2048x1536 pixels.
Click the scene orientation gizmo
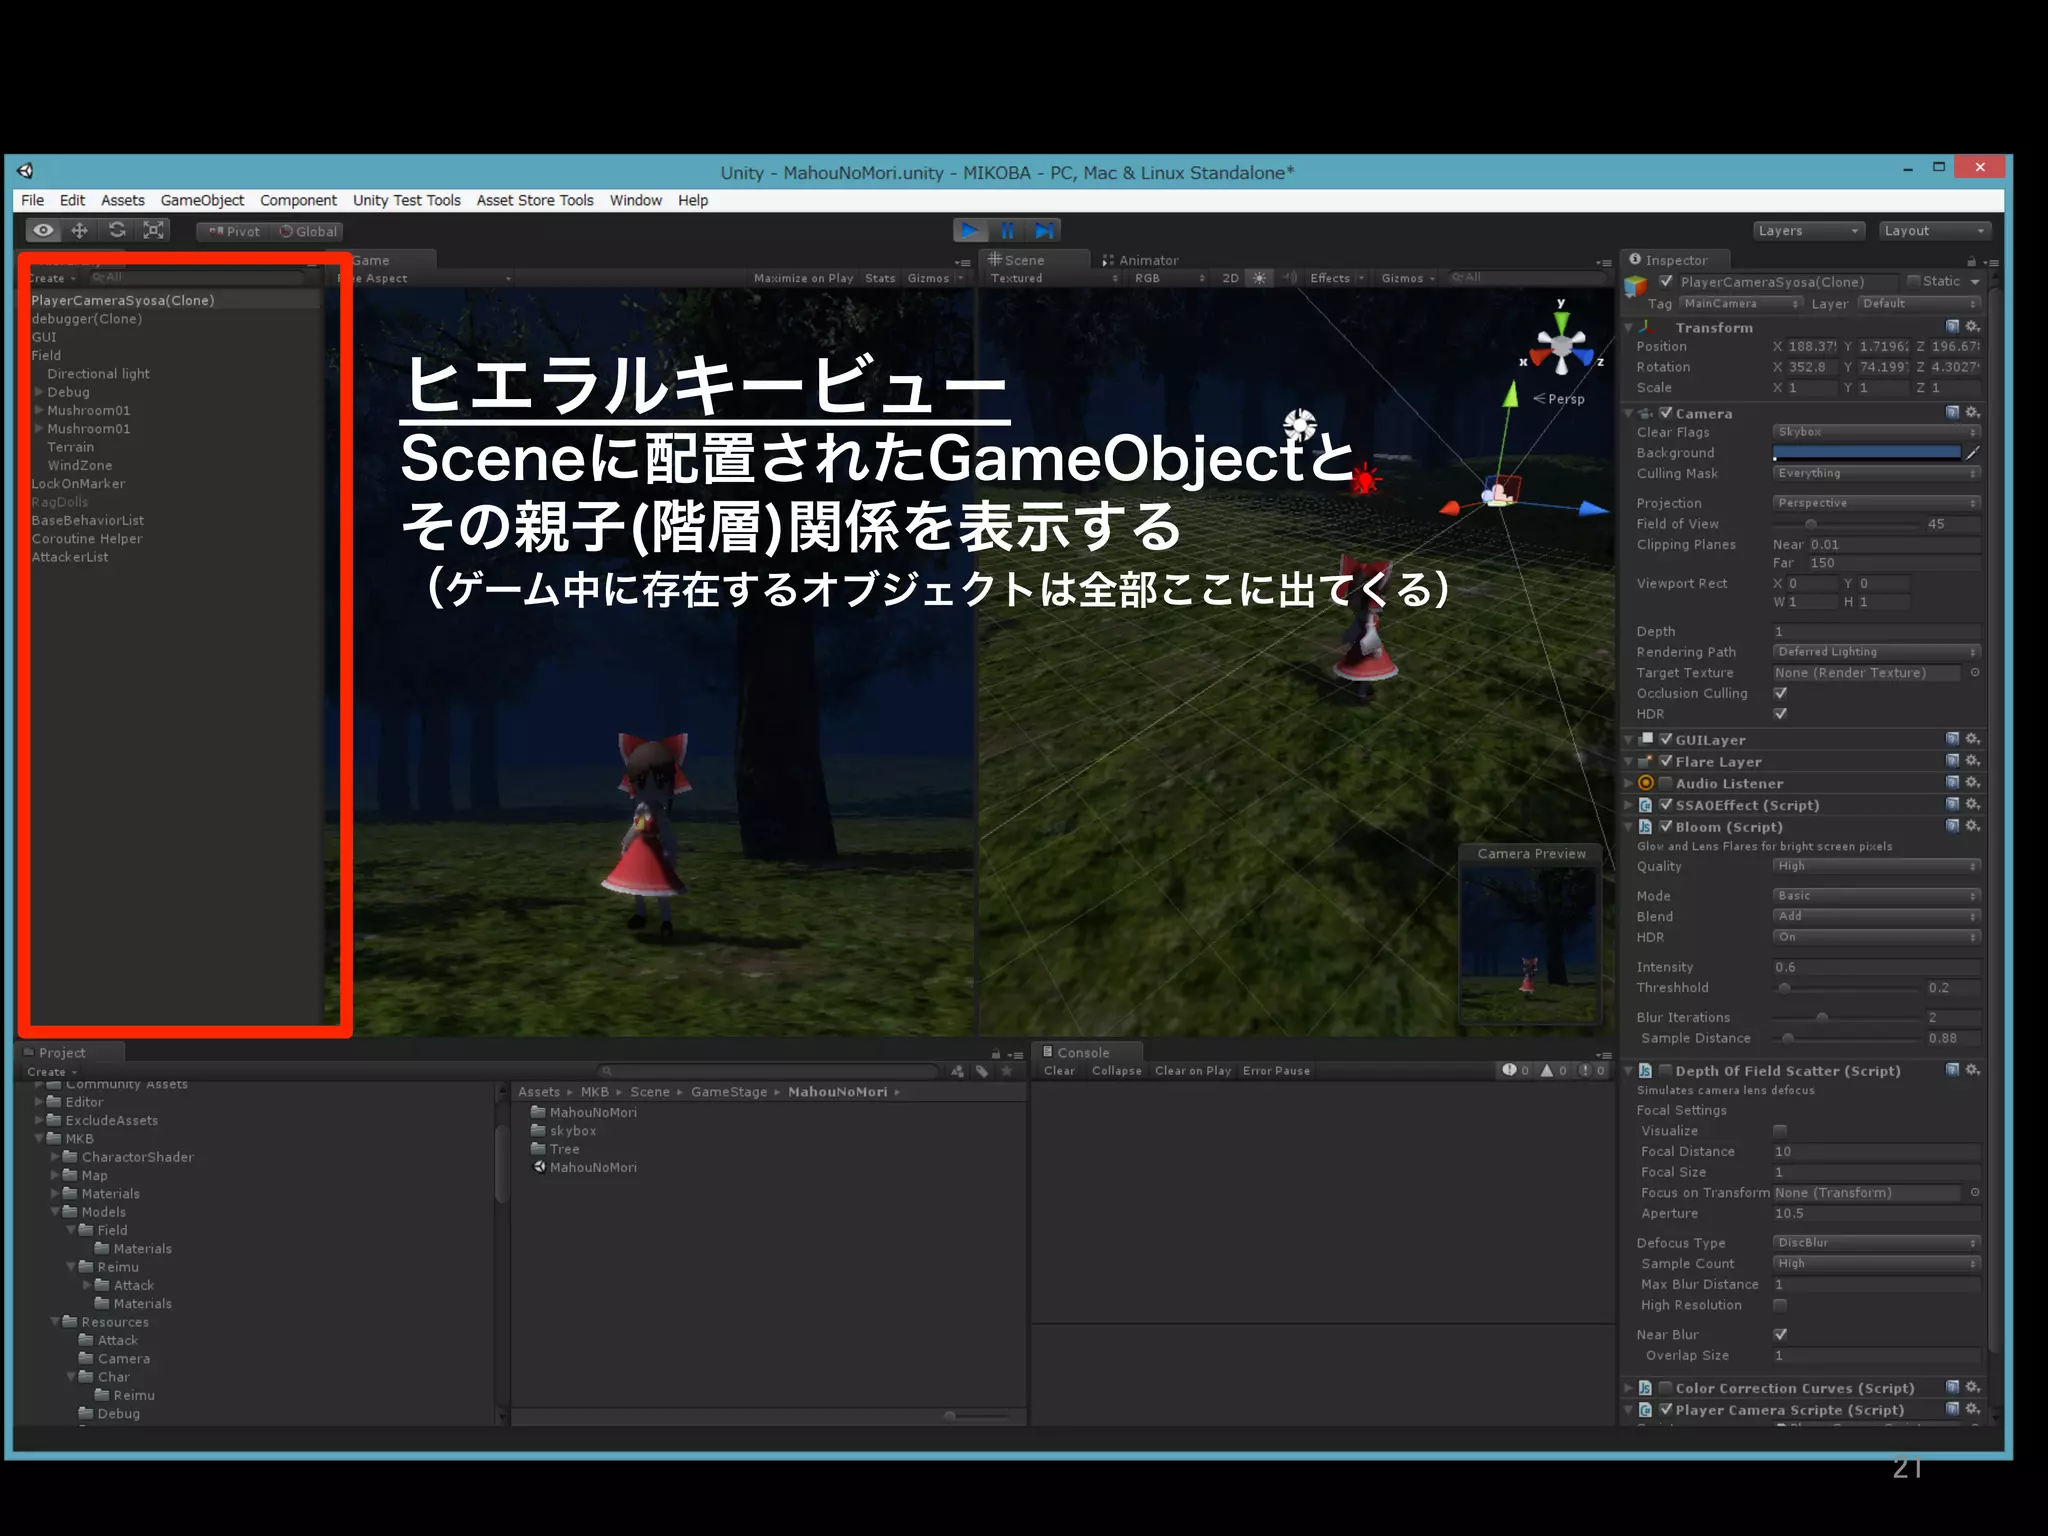pyautogui.click(x=1561, y=346)
